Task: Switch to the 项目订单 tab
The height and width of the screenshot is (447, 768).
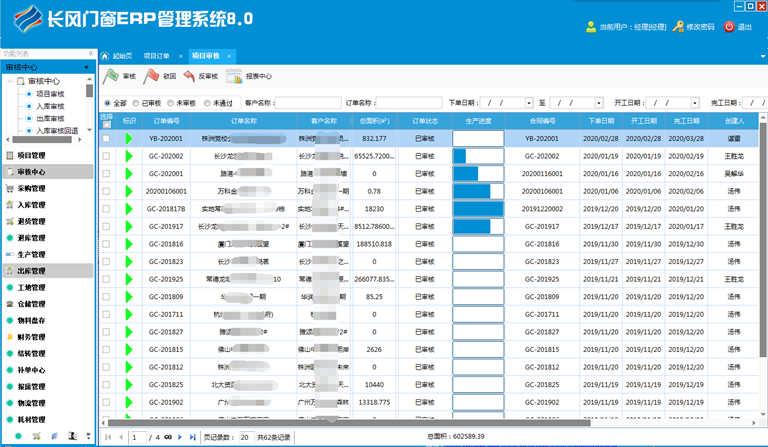Action: pyautogui.click(x=156, y=56)
